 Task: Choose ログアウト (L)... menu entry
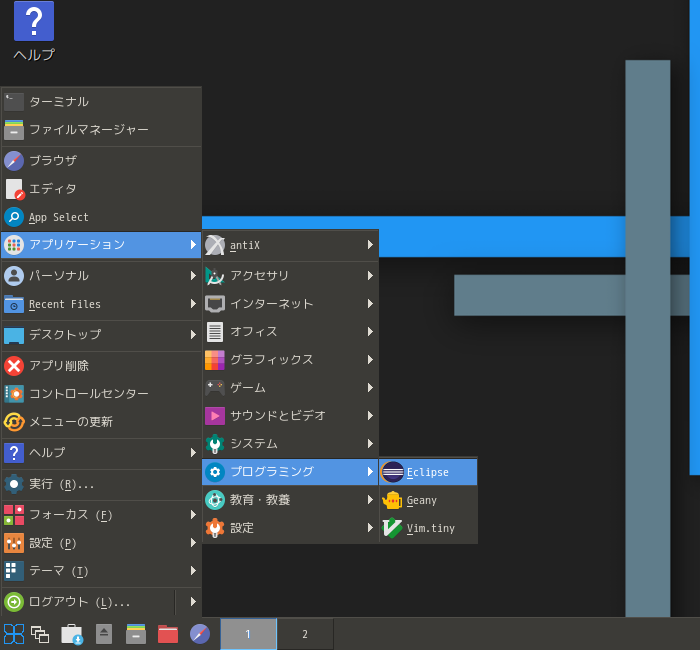coord(88,602)
